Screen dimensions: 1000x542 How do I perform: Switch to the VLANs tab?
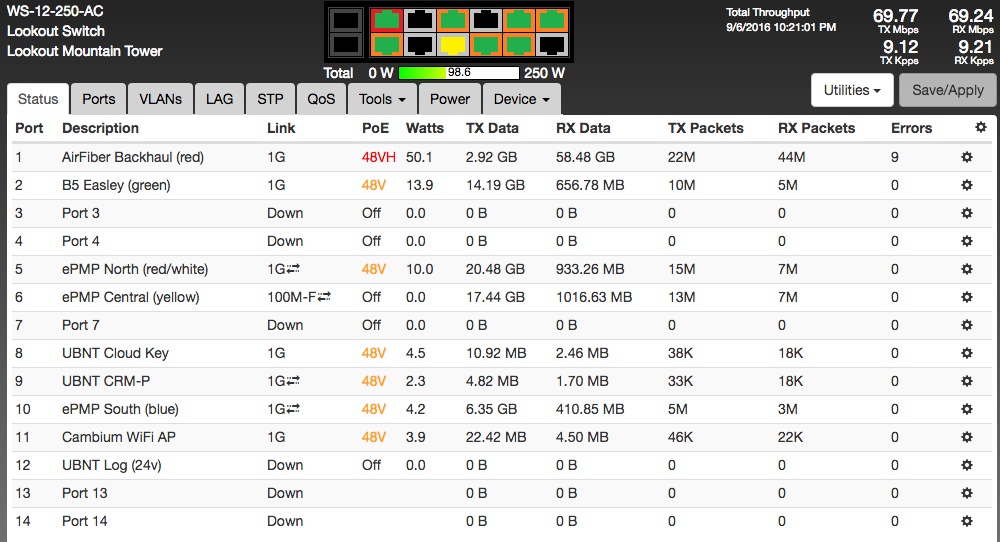[x=160, y=99]
